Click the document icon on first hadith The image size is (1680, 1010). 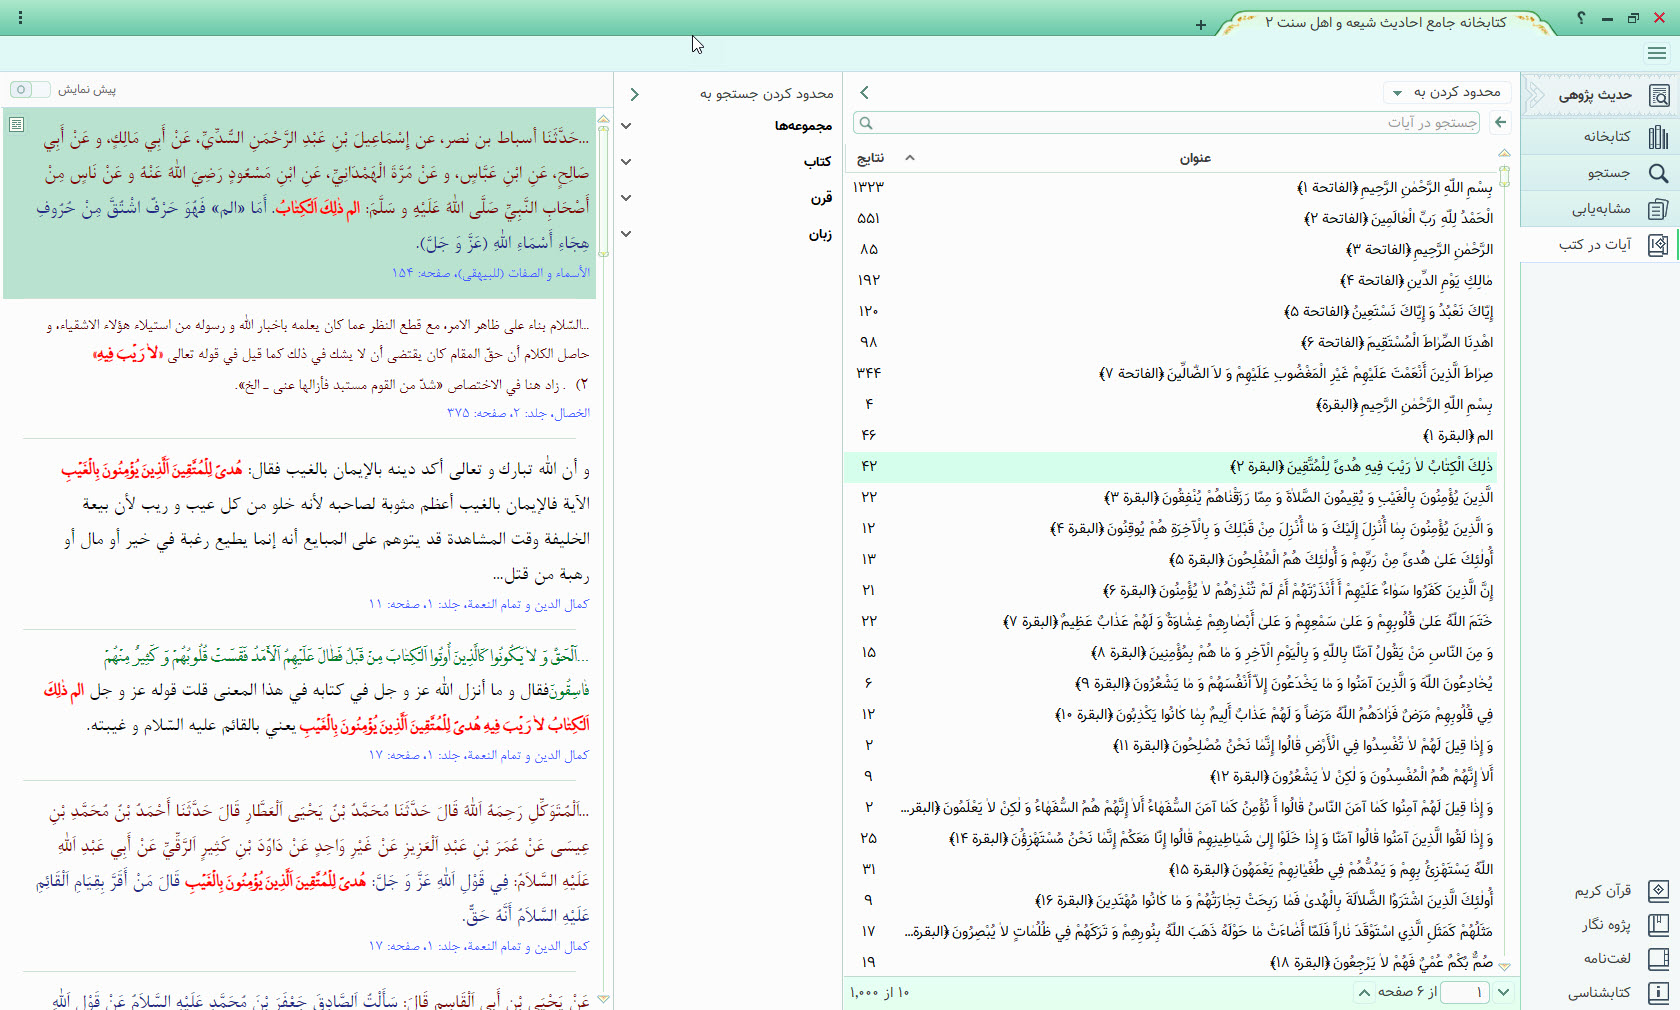point(16,124)
